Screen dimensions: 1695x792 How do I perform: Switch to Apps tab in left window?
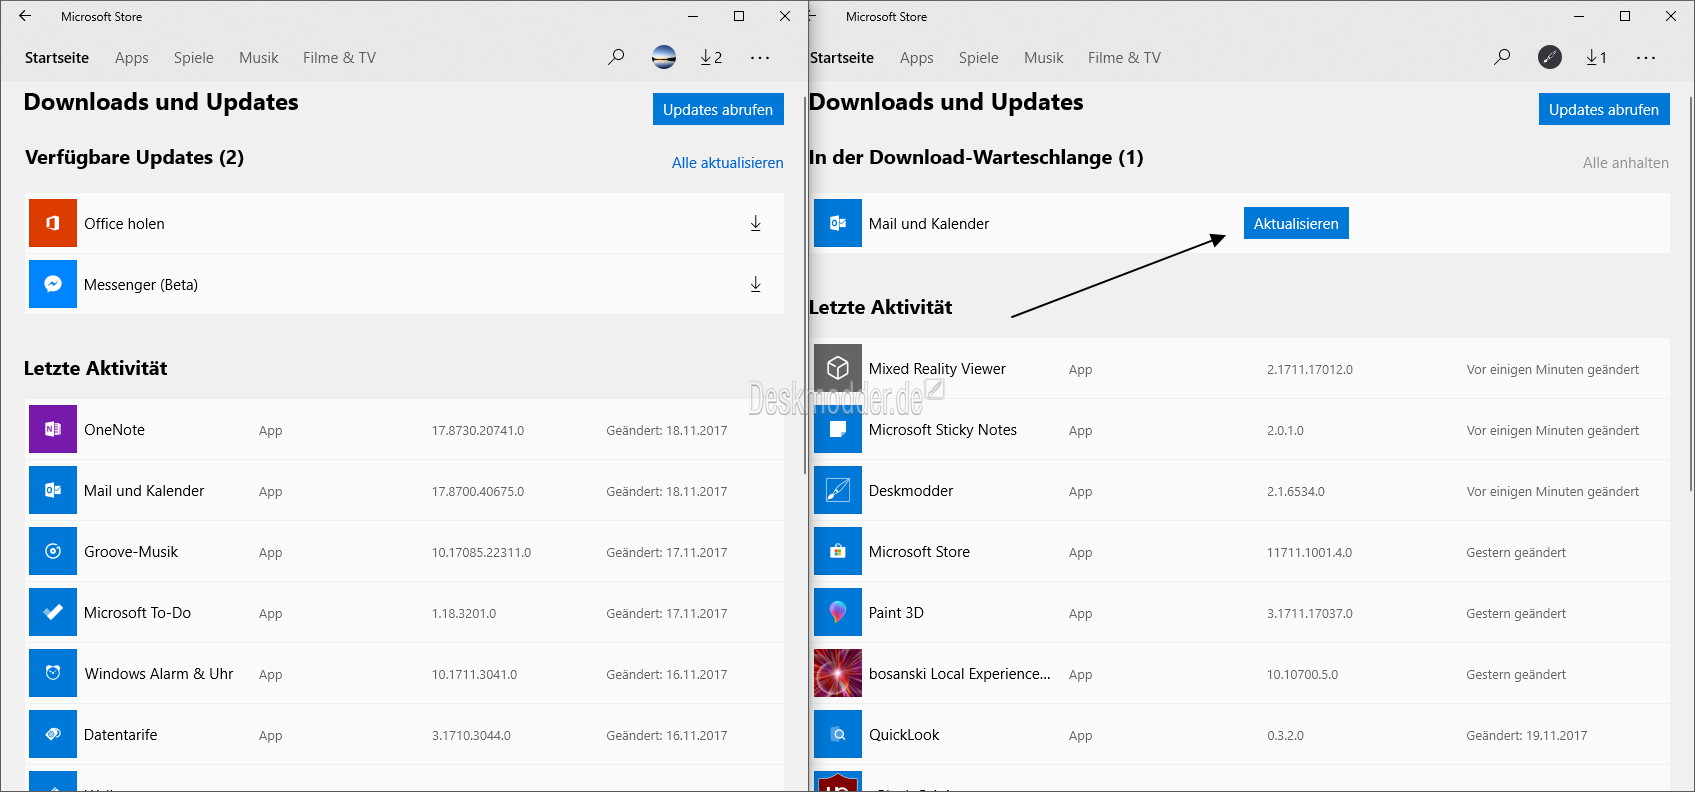click(132, 58)
